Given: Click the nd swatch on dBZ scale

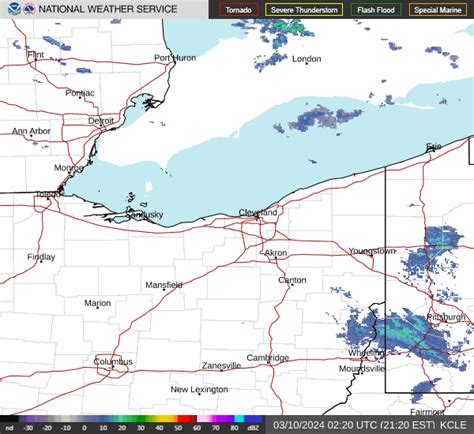Looking at the screenshot, I should pyautogui.click(x=9, y=419).
